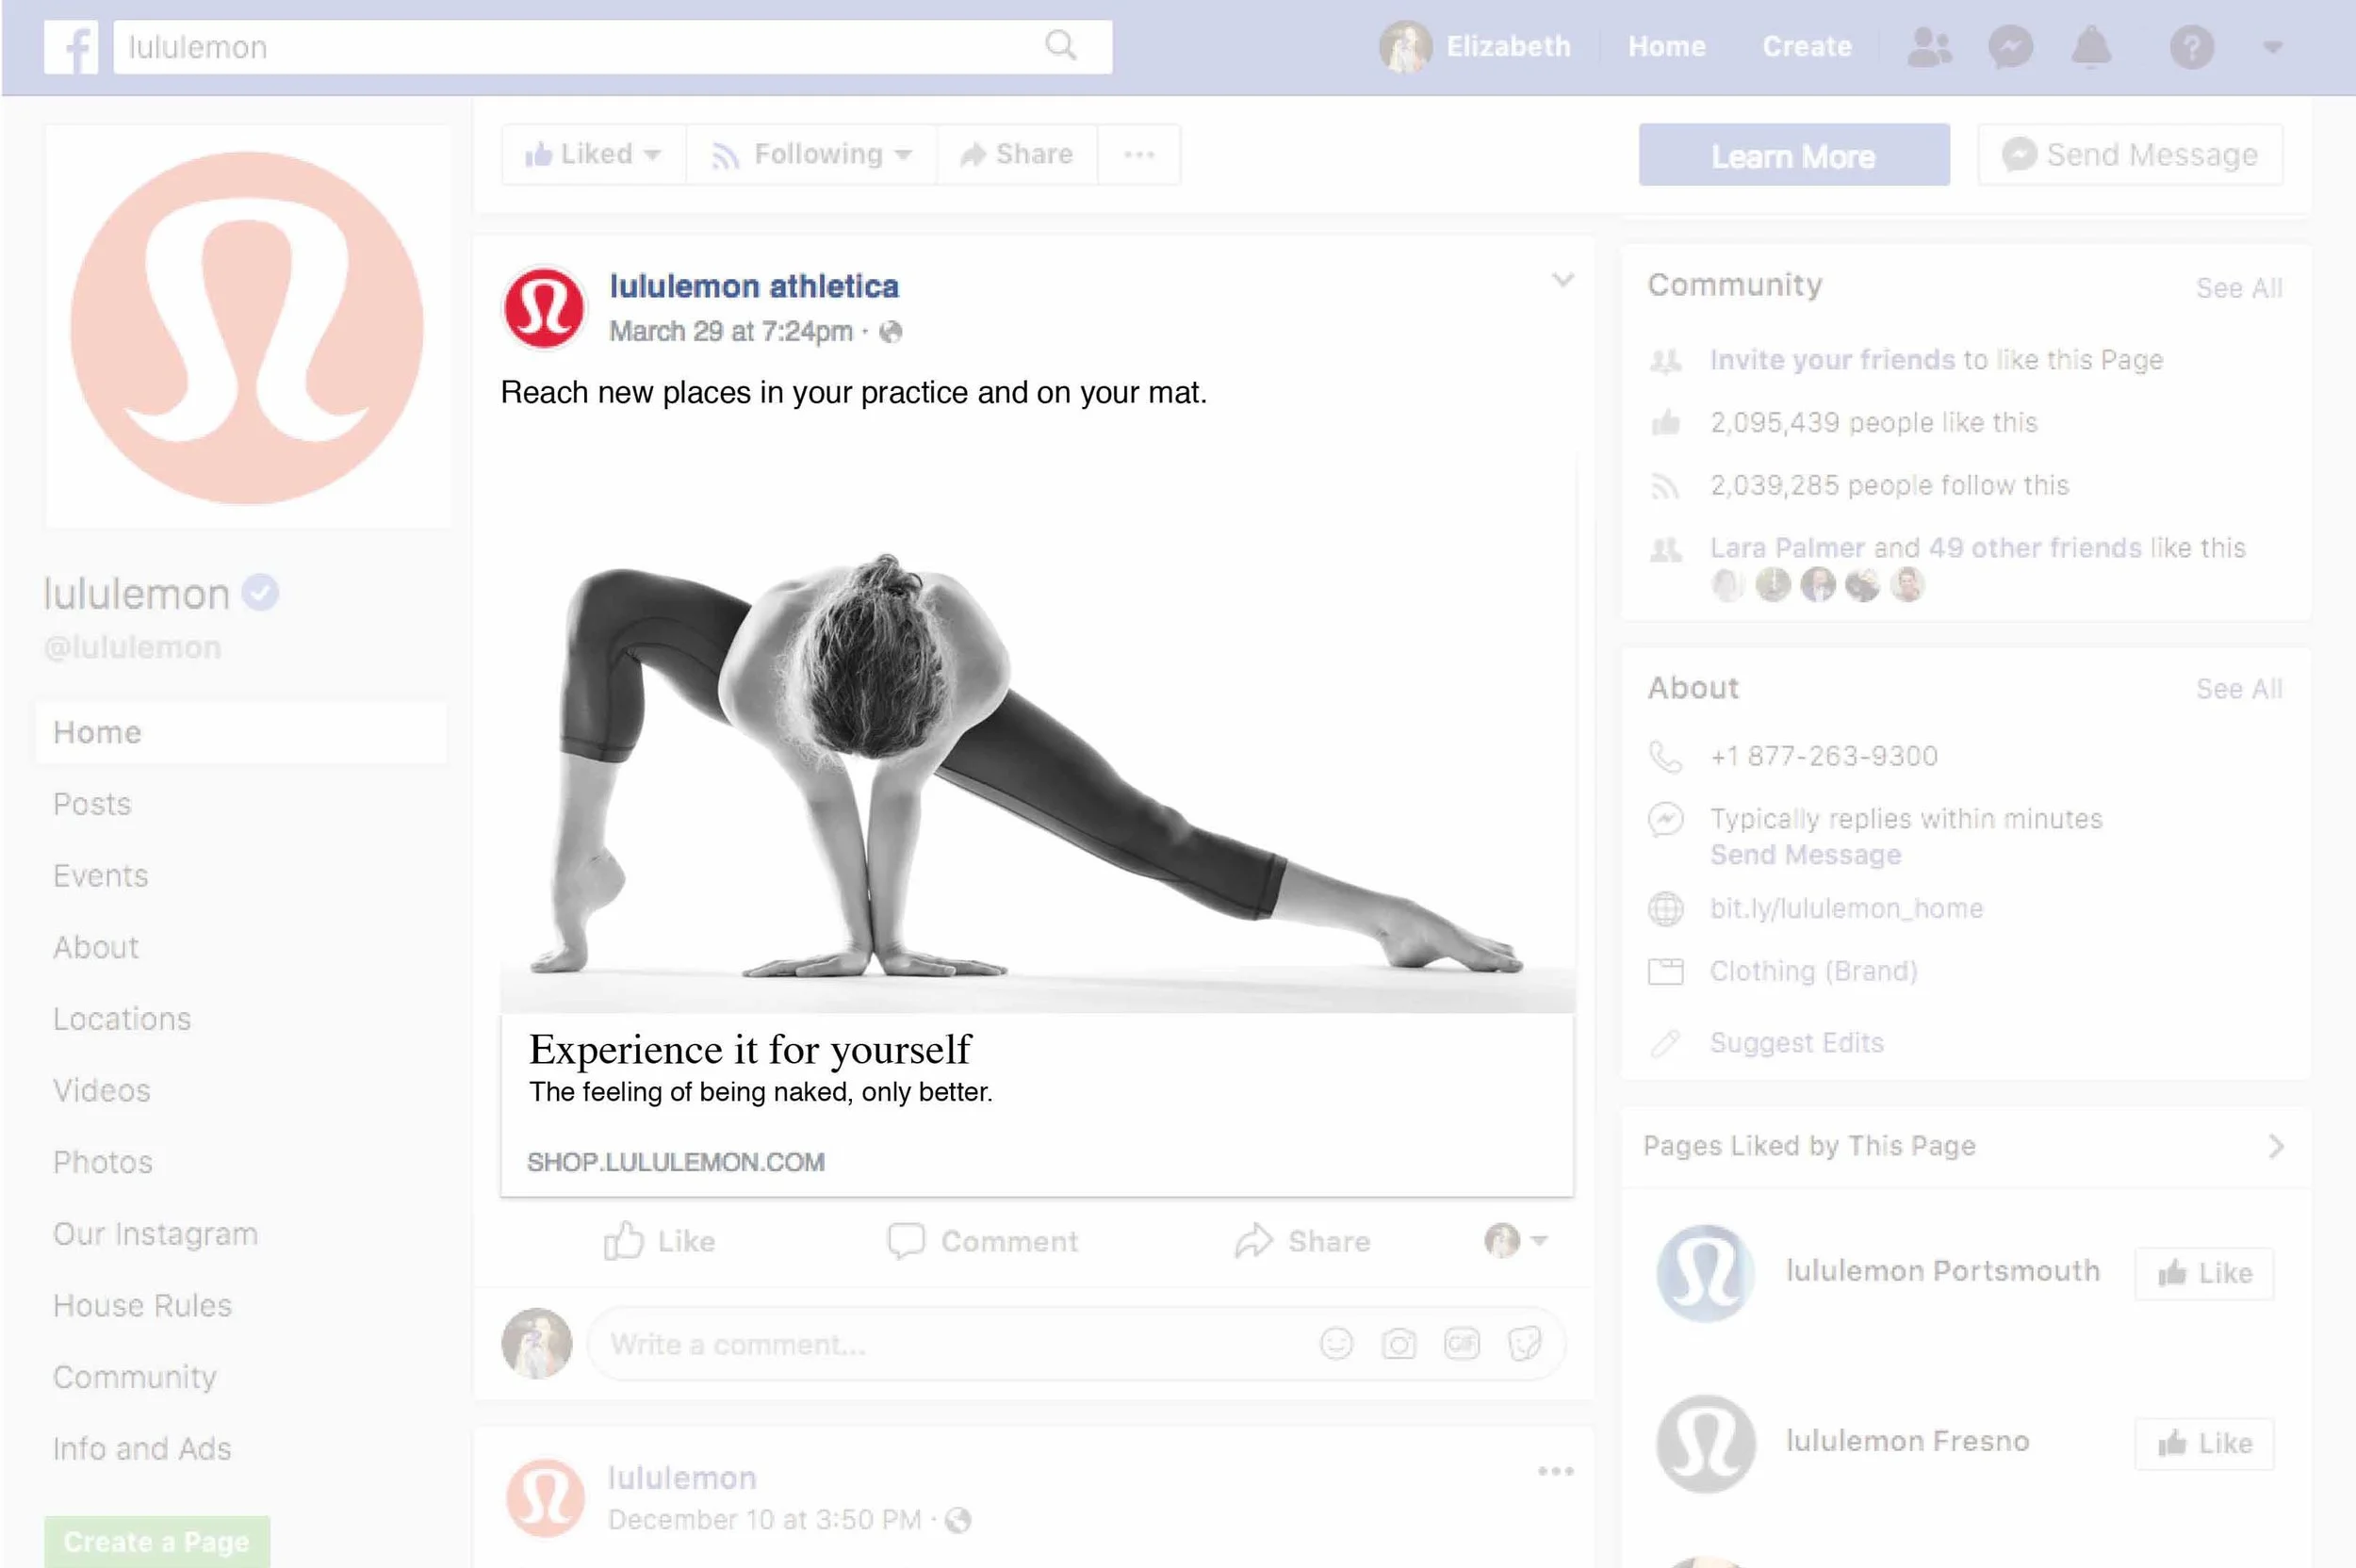2356x1568 pixels.
Task: Open the Photos tab in sidebar
Action: tap(103, 1162)
